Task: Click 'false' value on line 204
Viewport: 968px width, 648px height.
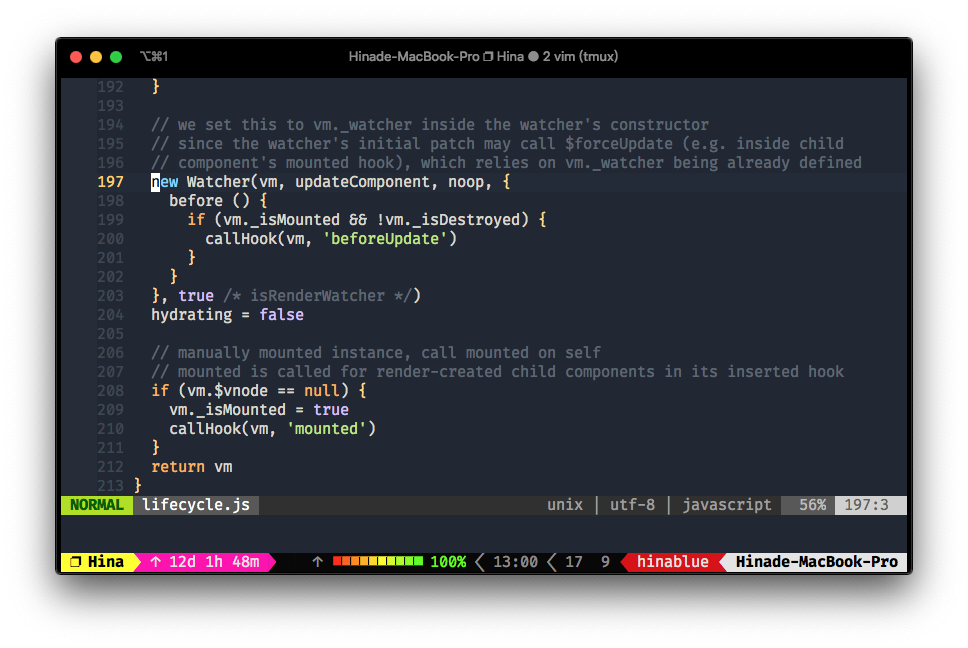Action: pos(282,315)
